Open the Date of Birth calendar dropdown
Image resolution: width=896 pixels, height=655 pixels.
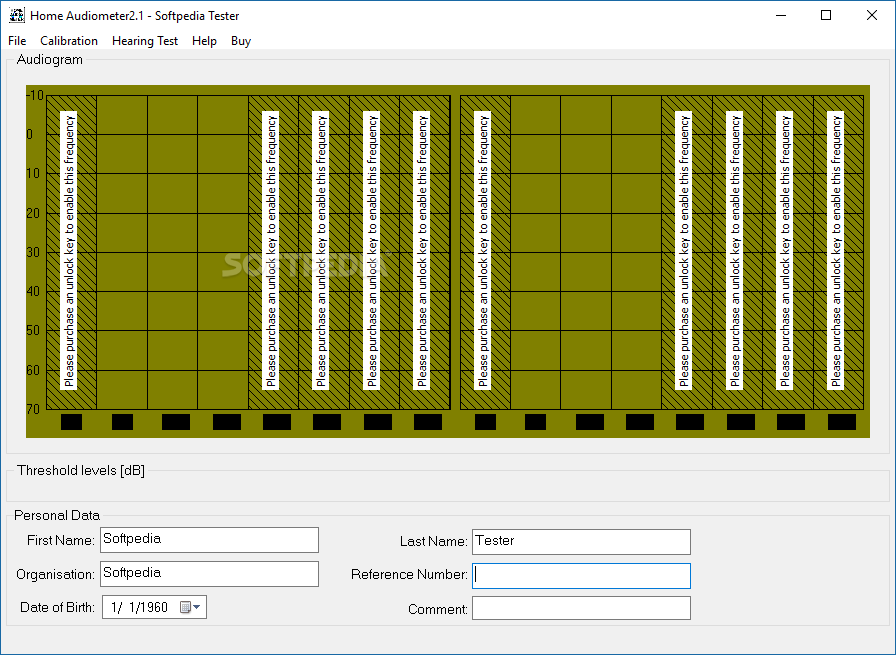pyautogui.click(x=190, y=607)
